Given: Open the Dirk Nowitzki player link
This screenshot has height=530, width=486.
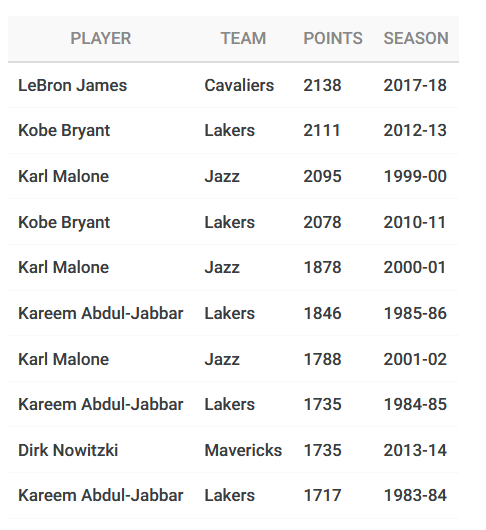Looking at the screenshot, I should pos(68,451).
